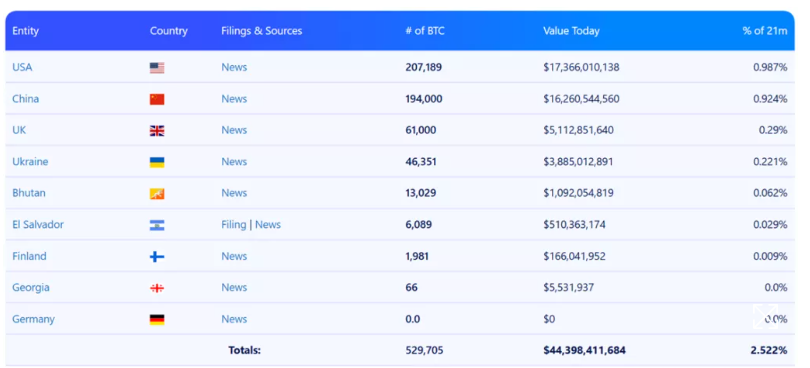Click the Germany flag icon

tap(157, 320)
